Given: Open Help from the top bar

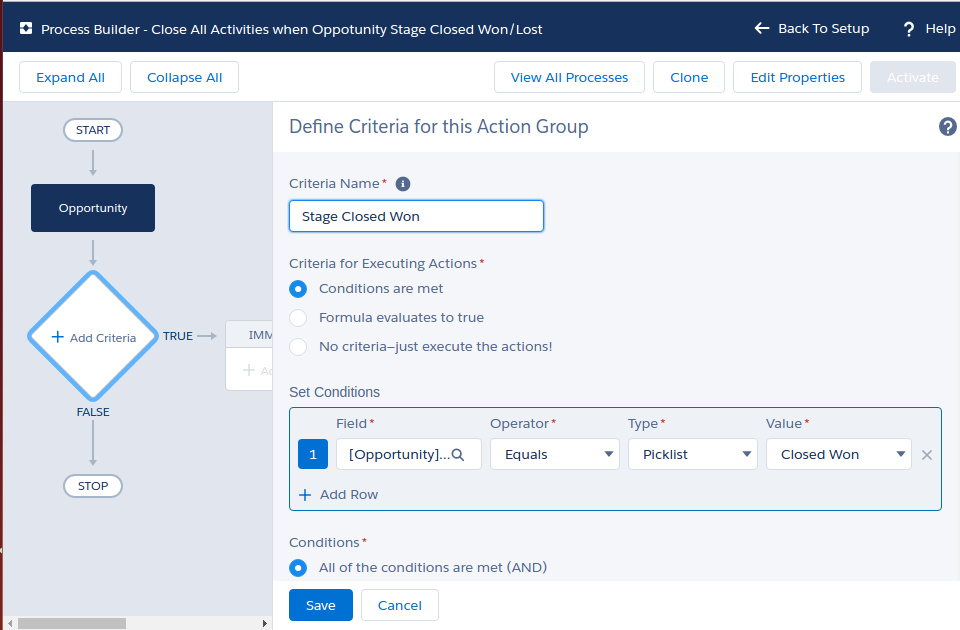Looking at the screenshot, I should [x=929, y=29].
